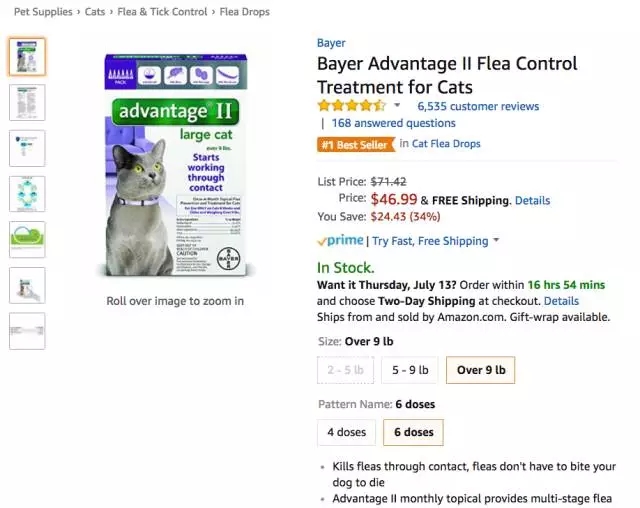Open the Bayer brand link
Viewport: 640px width, 508px height.
point(331,43)
